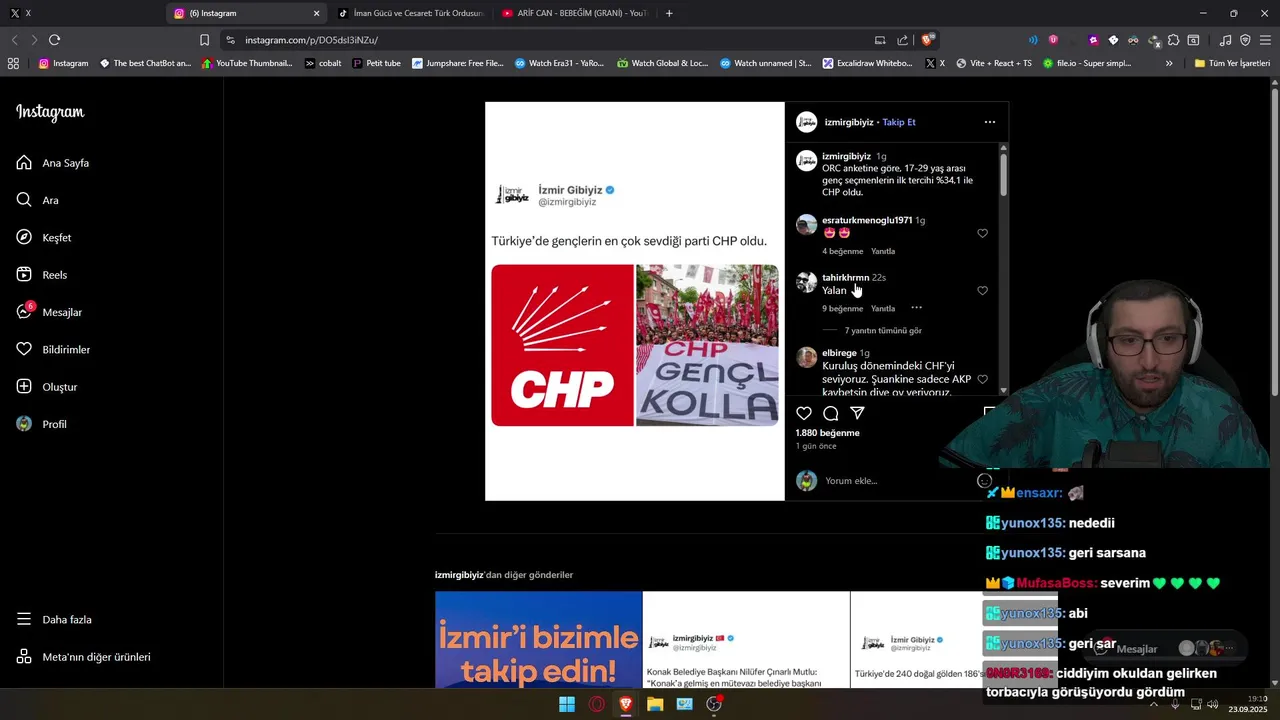Open Brave Shields lion icon
This screenshot has width=1280, height=720.
tap(928, 40)
